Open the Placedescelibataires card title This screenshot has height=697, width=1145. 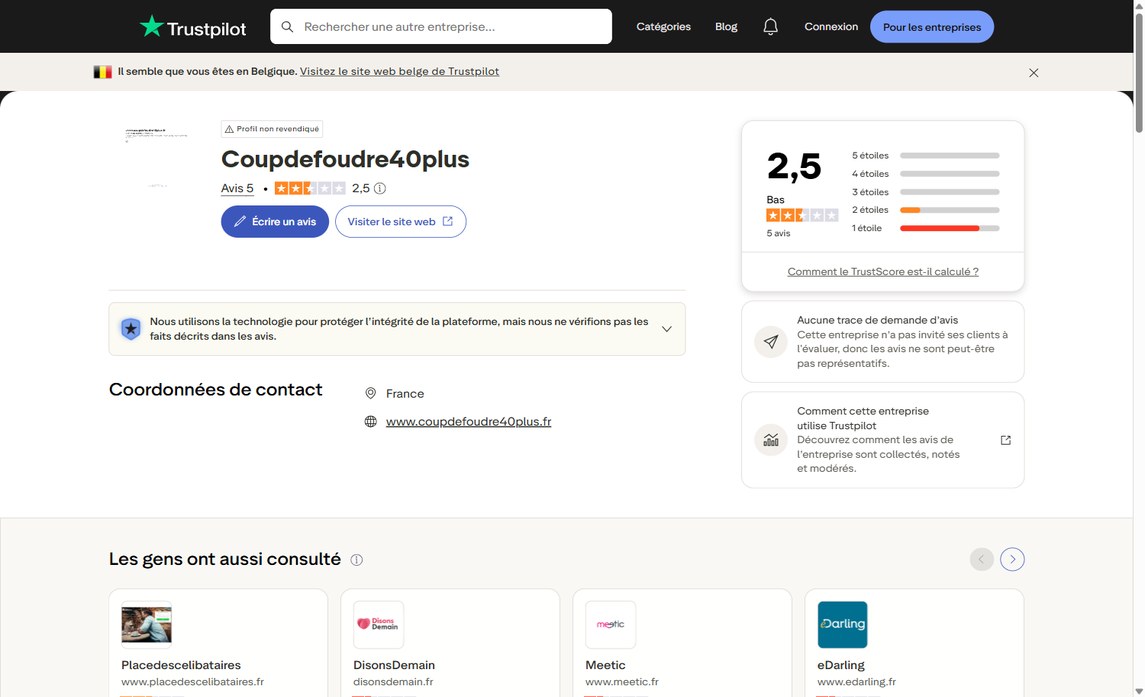(181, 665)
